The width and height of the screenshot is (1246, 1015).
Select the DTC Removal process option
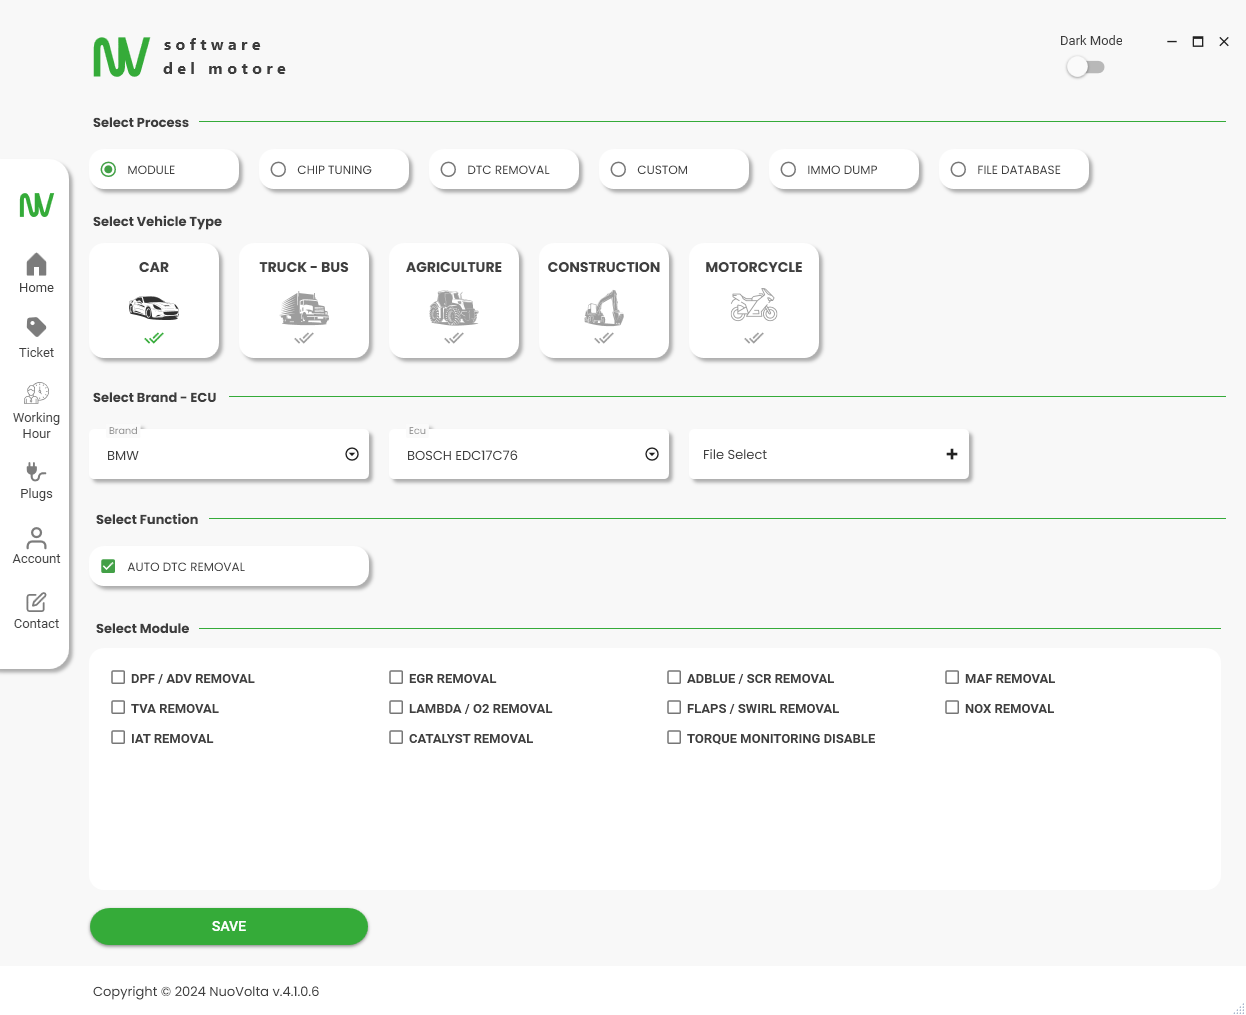449,170
